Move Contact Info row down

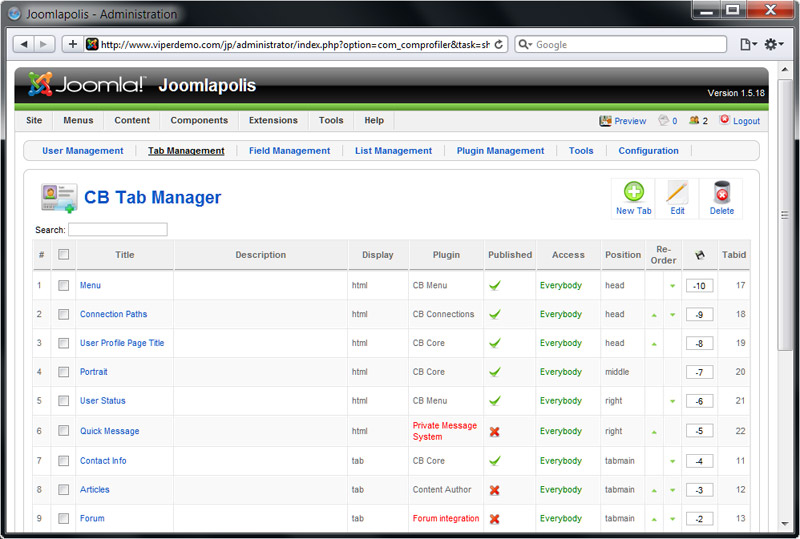tap(672, 461)
